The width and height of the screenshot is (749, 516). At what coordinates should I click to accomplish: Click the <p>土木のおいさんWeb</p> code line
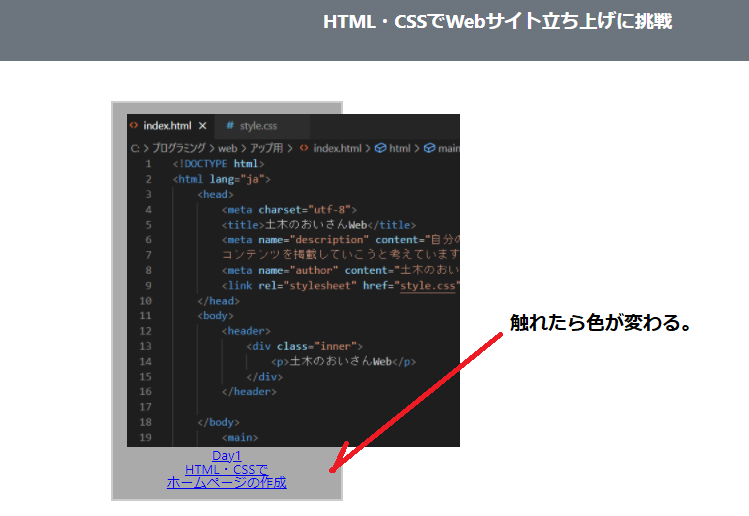point(343,362)
